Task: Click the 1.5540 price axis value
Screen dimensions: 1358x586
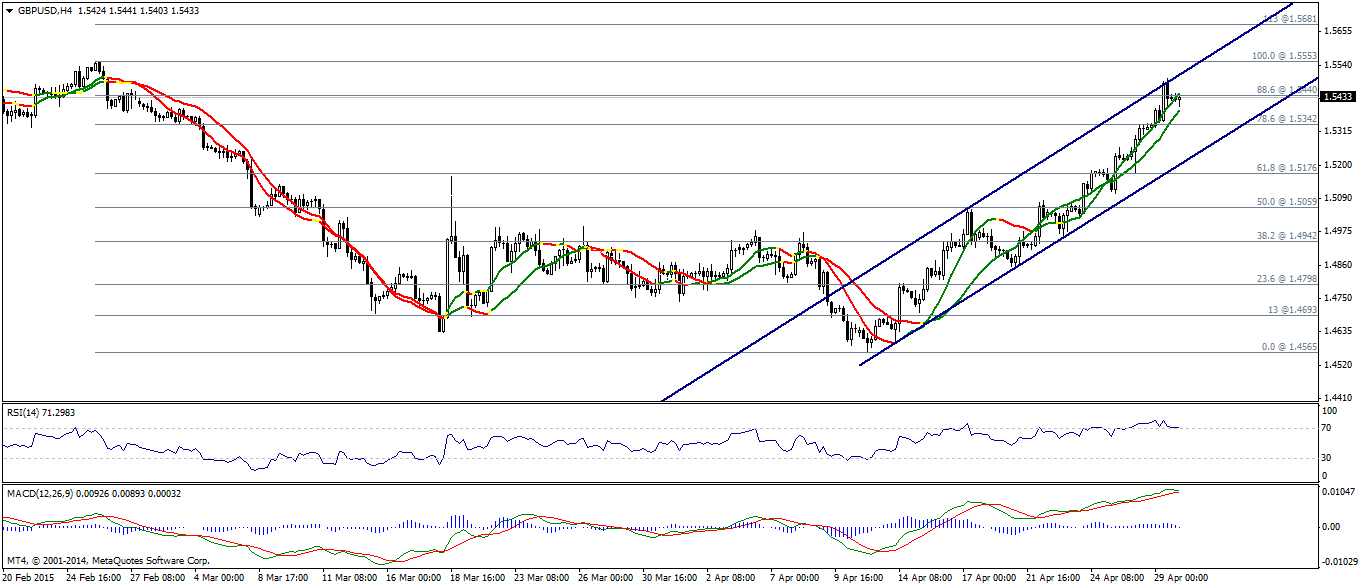Action: click(1337, 65)
